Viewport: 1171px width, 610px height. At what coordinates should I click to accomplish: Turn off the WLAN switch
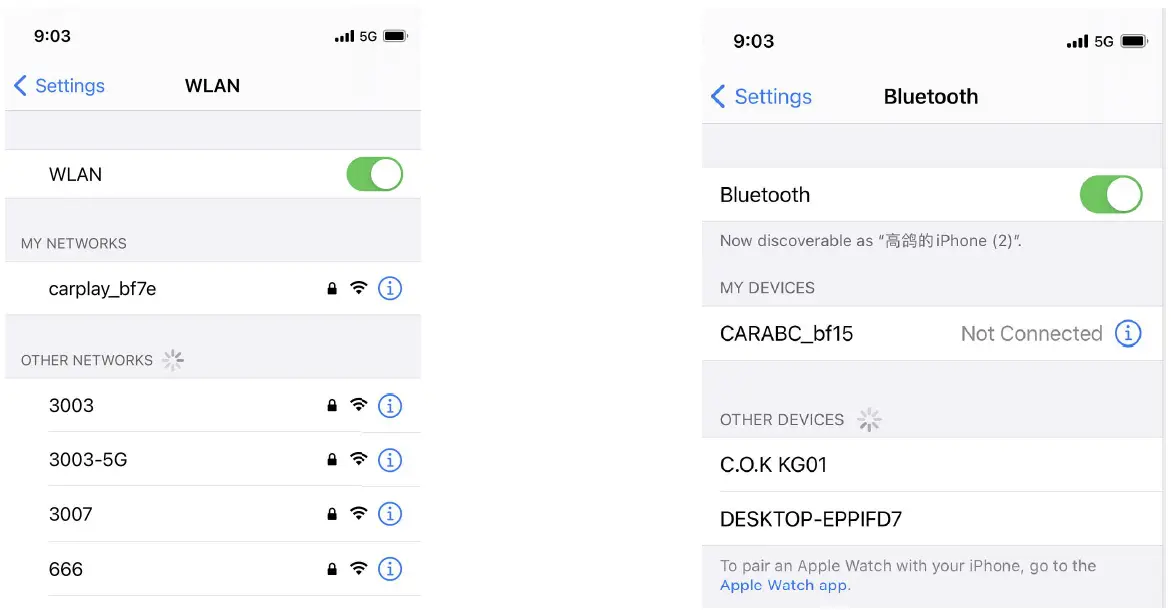click(374, 174)
